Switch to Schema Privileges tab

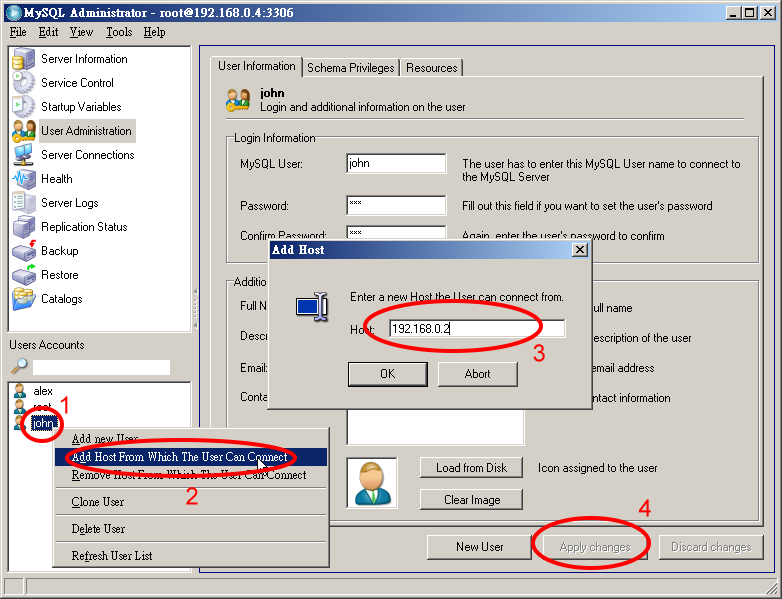pyautogui.click(x=350, y=68)
